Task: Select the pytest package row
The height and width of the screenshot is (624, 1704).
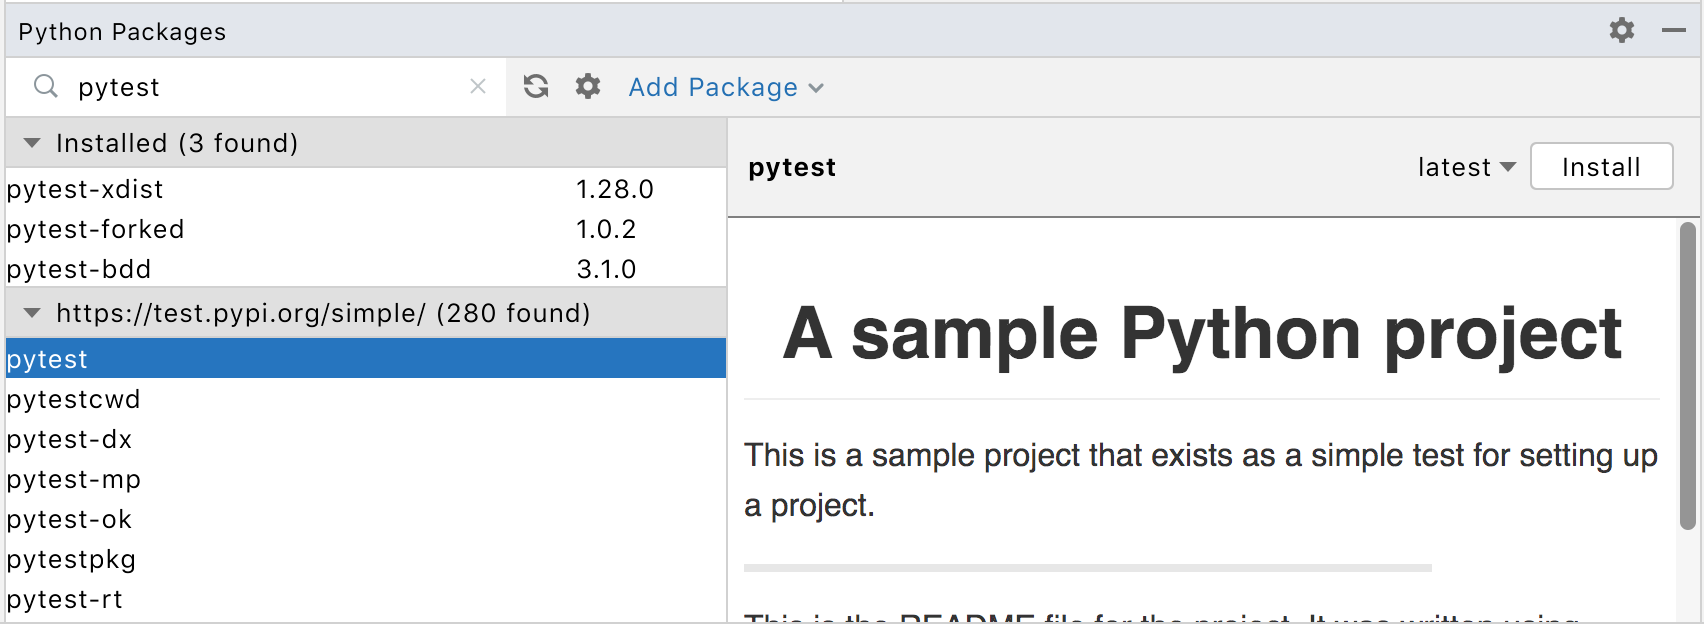Action: [x=366, y=358]
